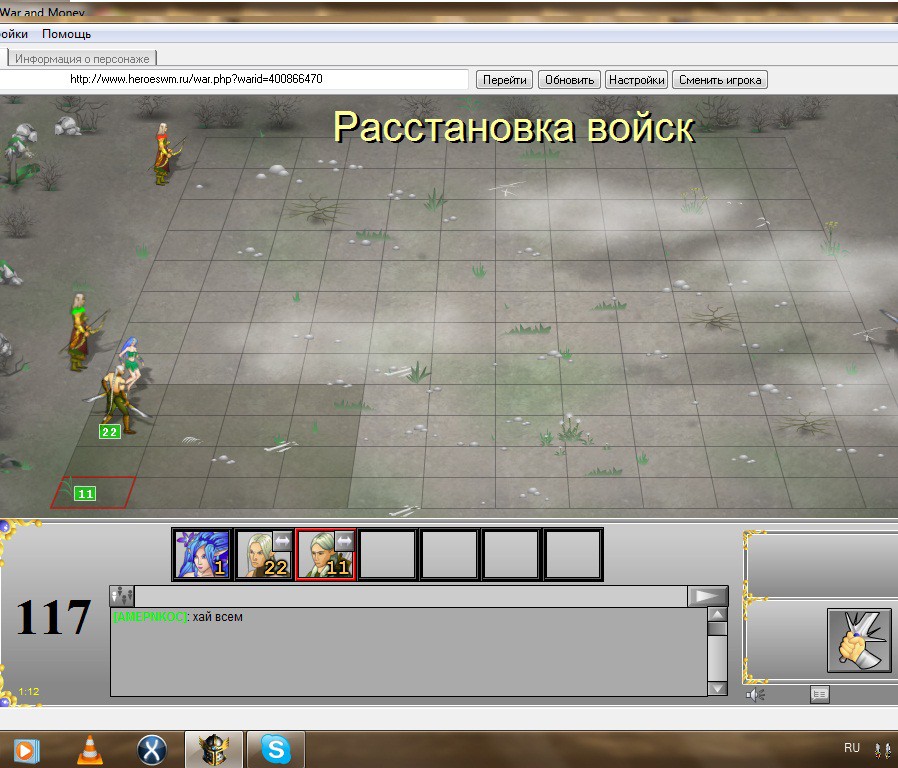Screen dimensions: 898x768
Task: Click the chat message text хай всем
Action: (x=218, y=617)
